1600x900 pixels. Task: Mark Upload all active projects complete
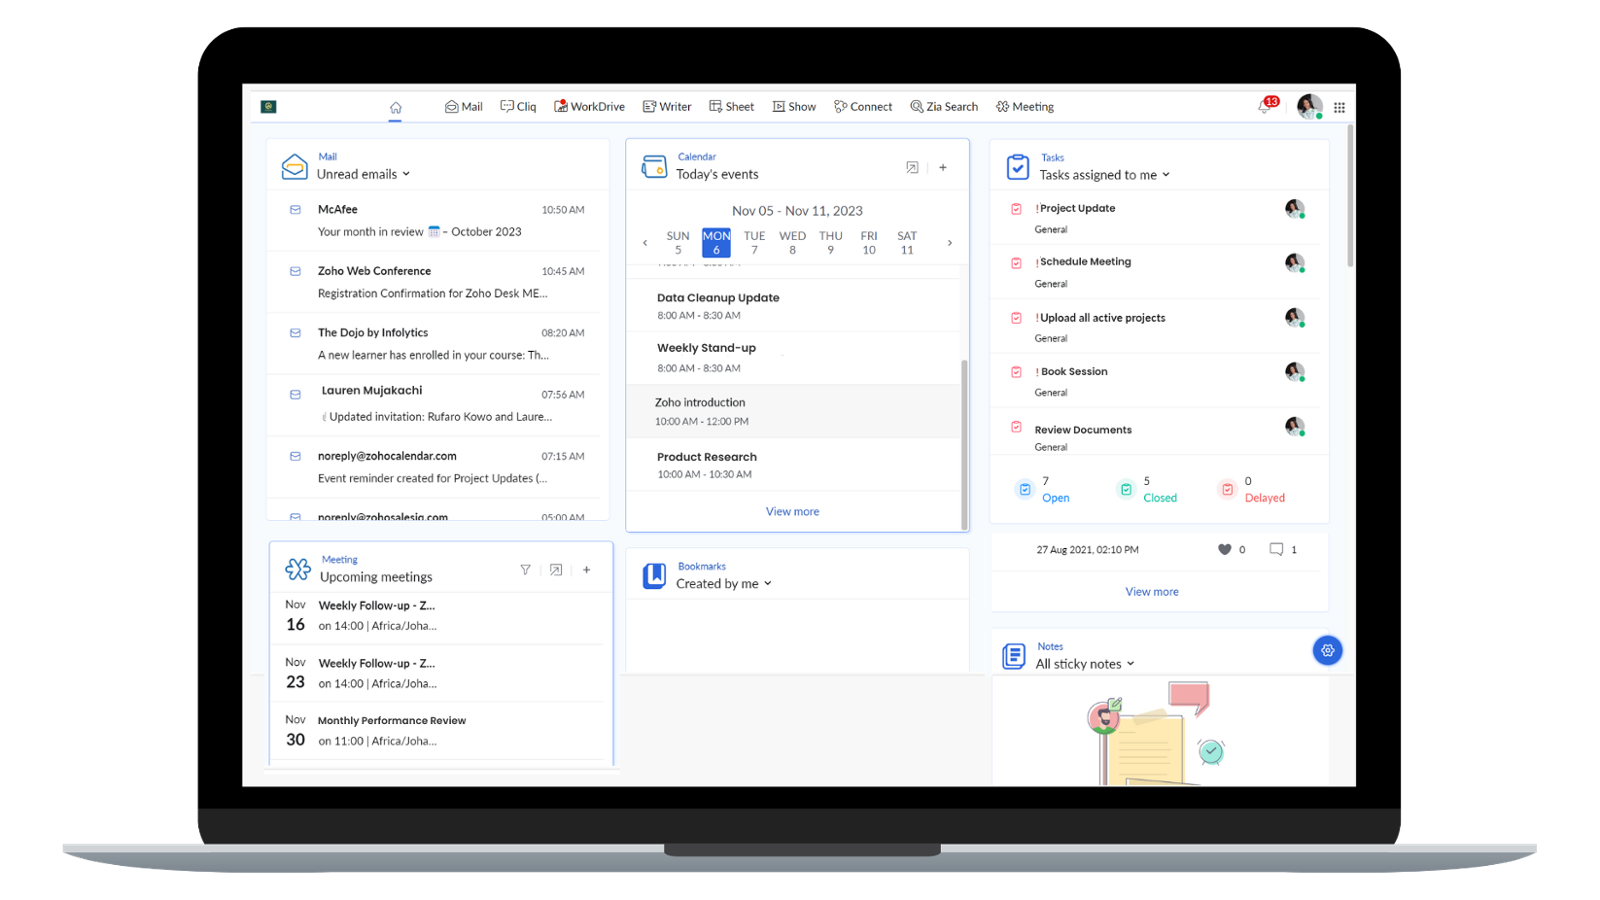point(1016,318)
